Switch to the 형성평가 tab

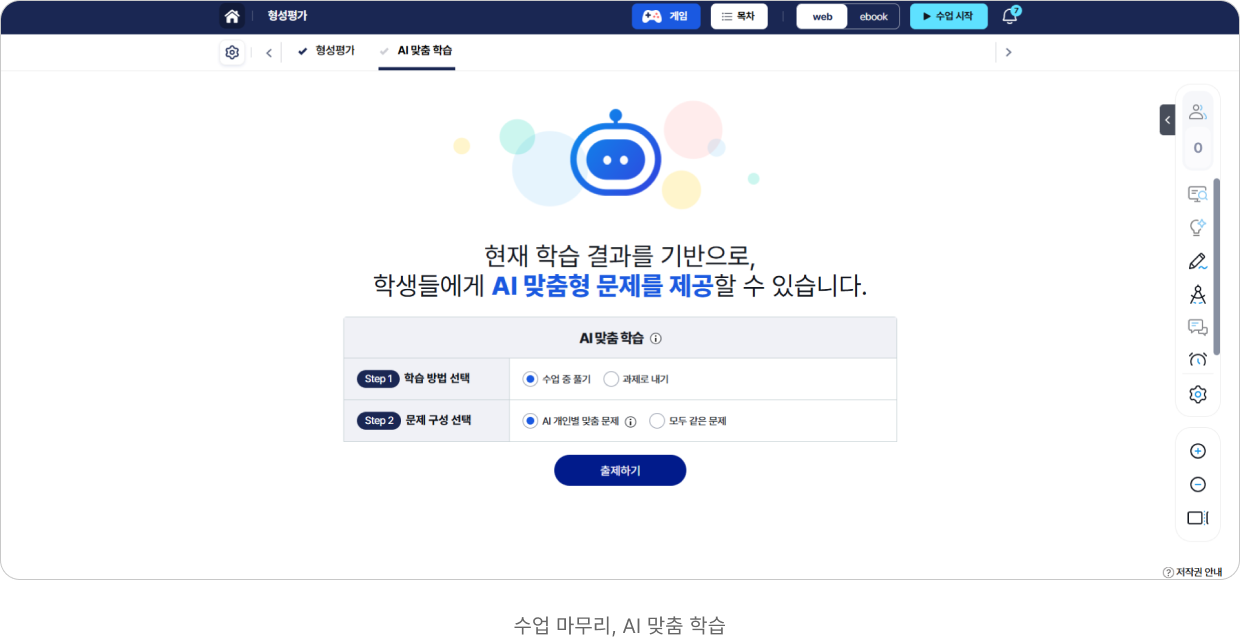[x=326, y=50]
